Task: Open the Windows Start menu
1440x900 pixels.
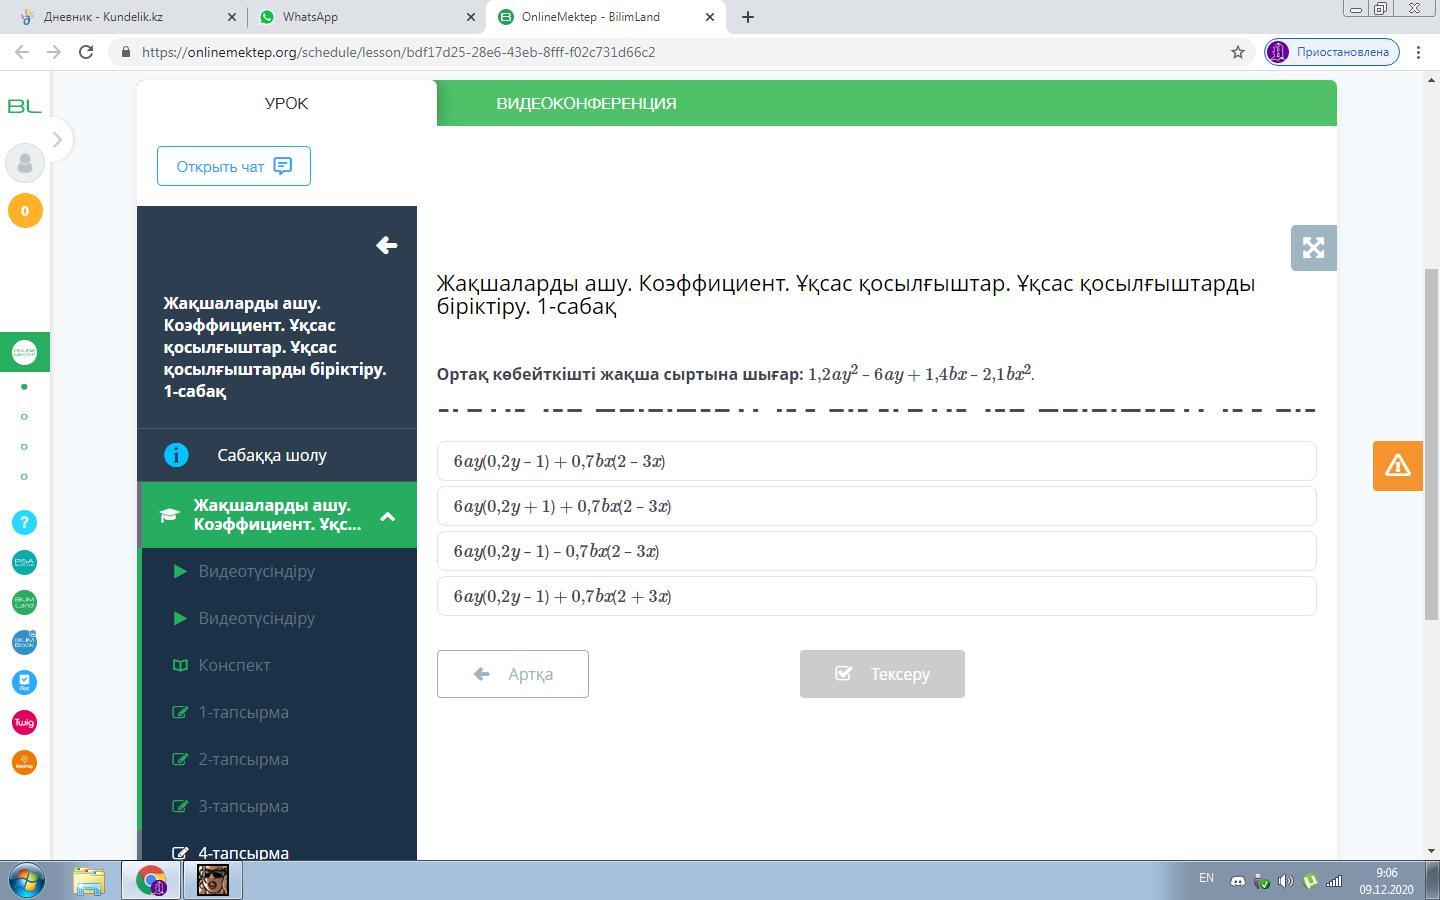Action: tap(26, 880)
